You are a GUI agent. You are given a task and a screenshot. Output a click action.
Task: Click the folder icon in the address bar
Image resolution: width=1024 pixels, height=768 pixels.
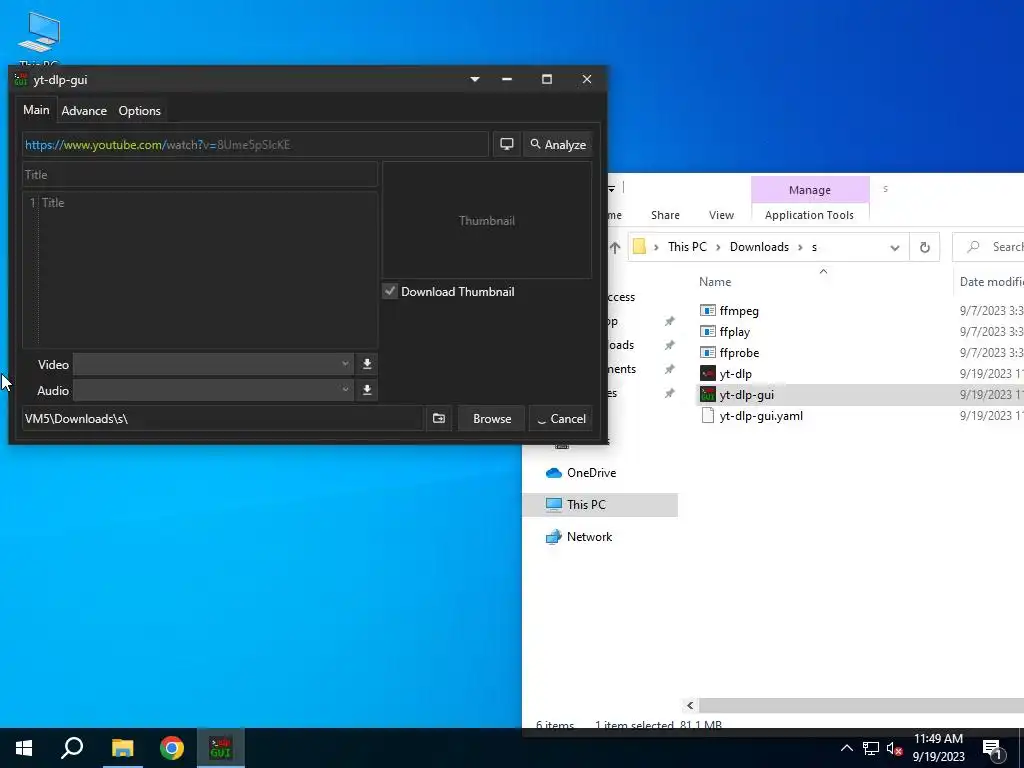point(639,247)
